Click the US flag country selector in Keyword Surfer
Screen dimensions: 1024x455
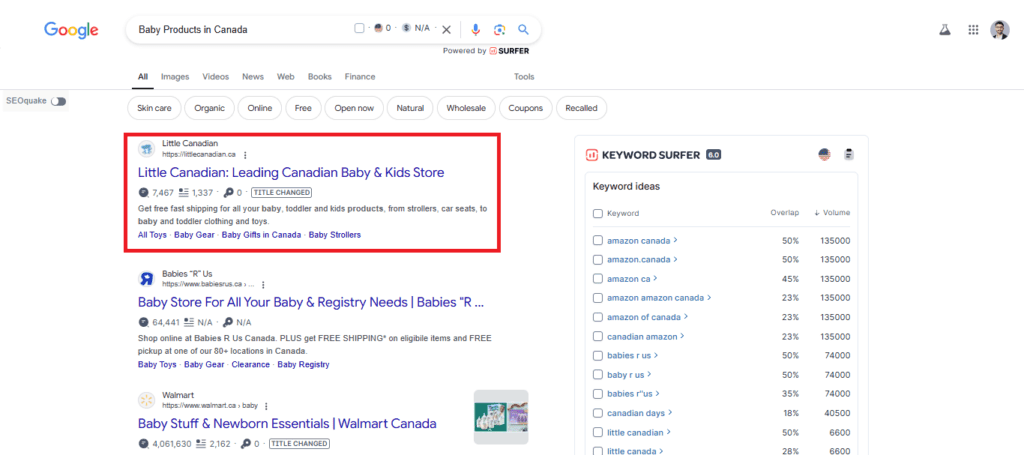[x=824, y=155]
